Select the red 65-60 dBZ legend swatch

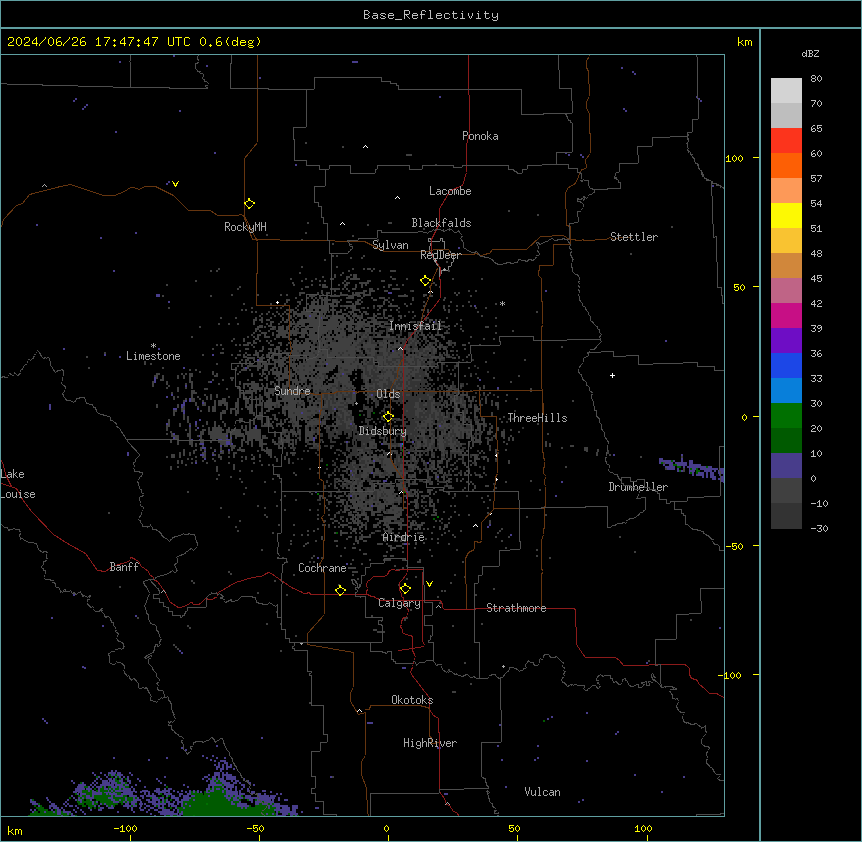(x=786, y=141)
